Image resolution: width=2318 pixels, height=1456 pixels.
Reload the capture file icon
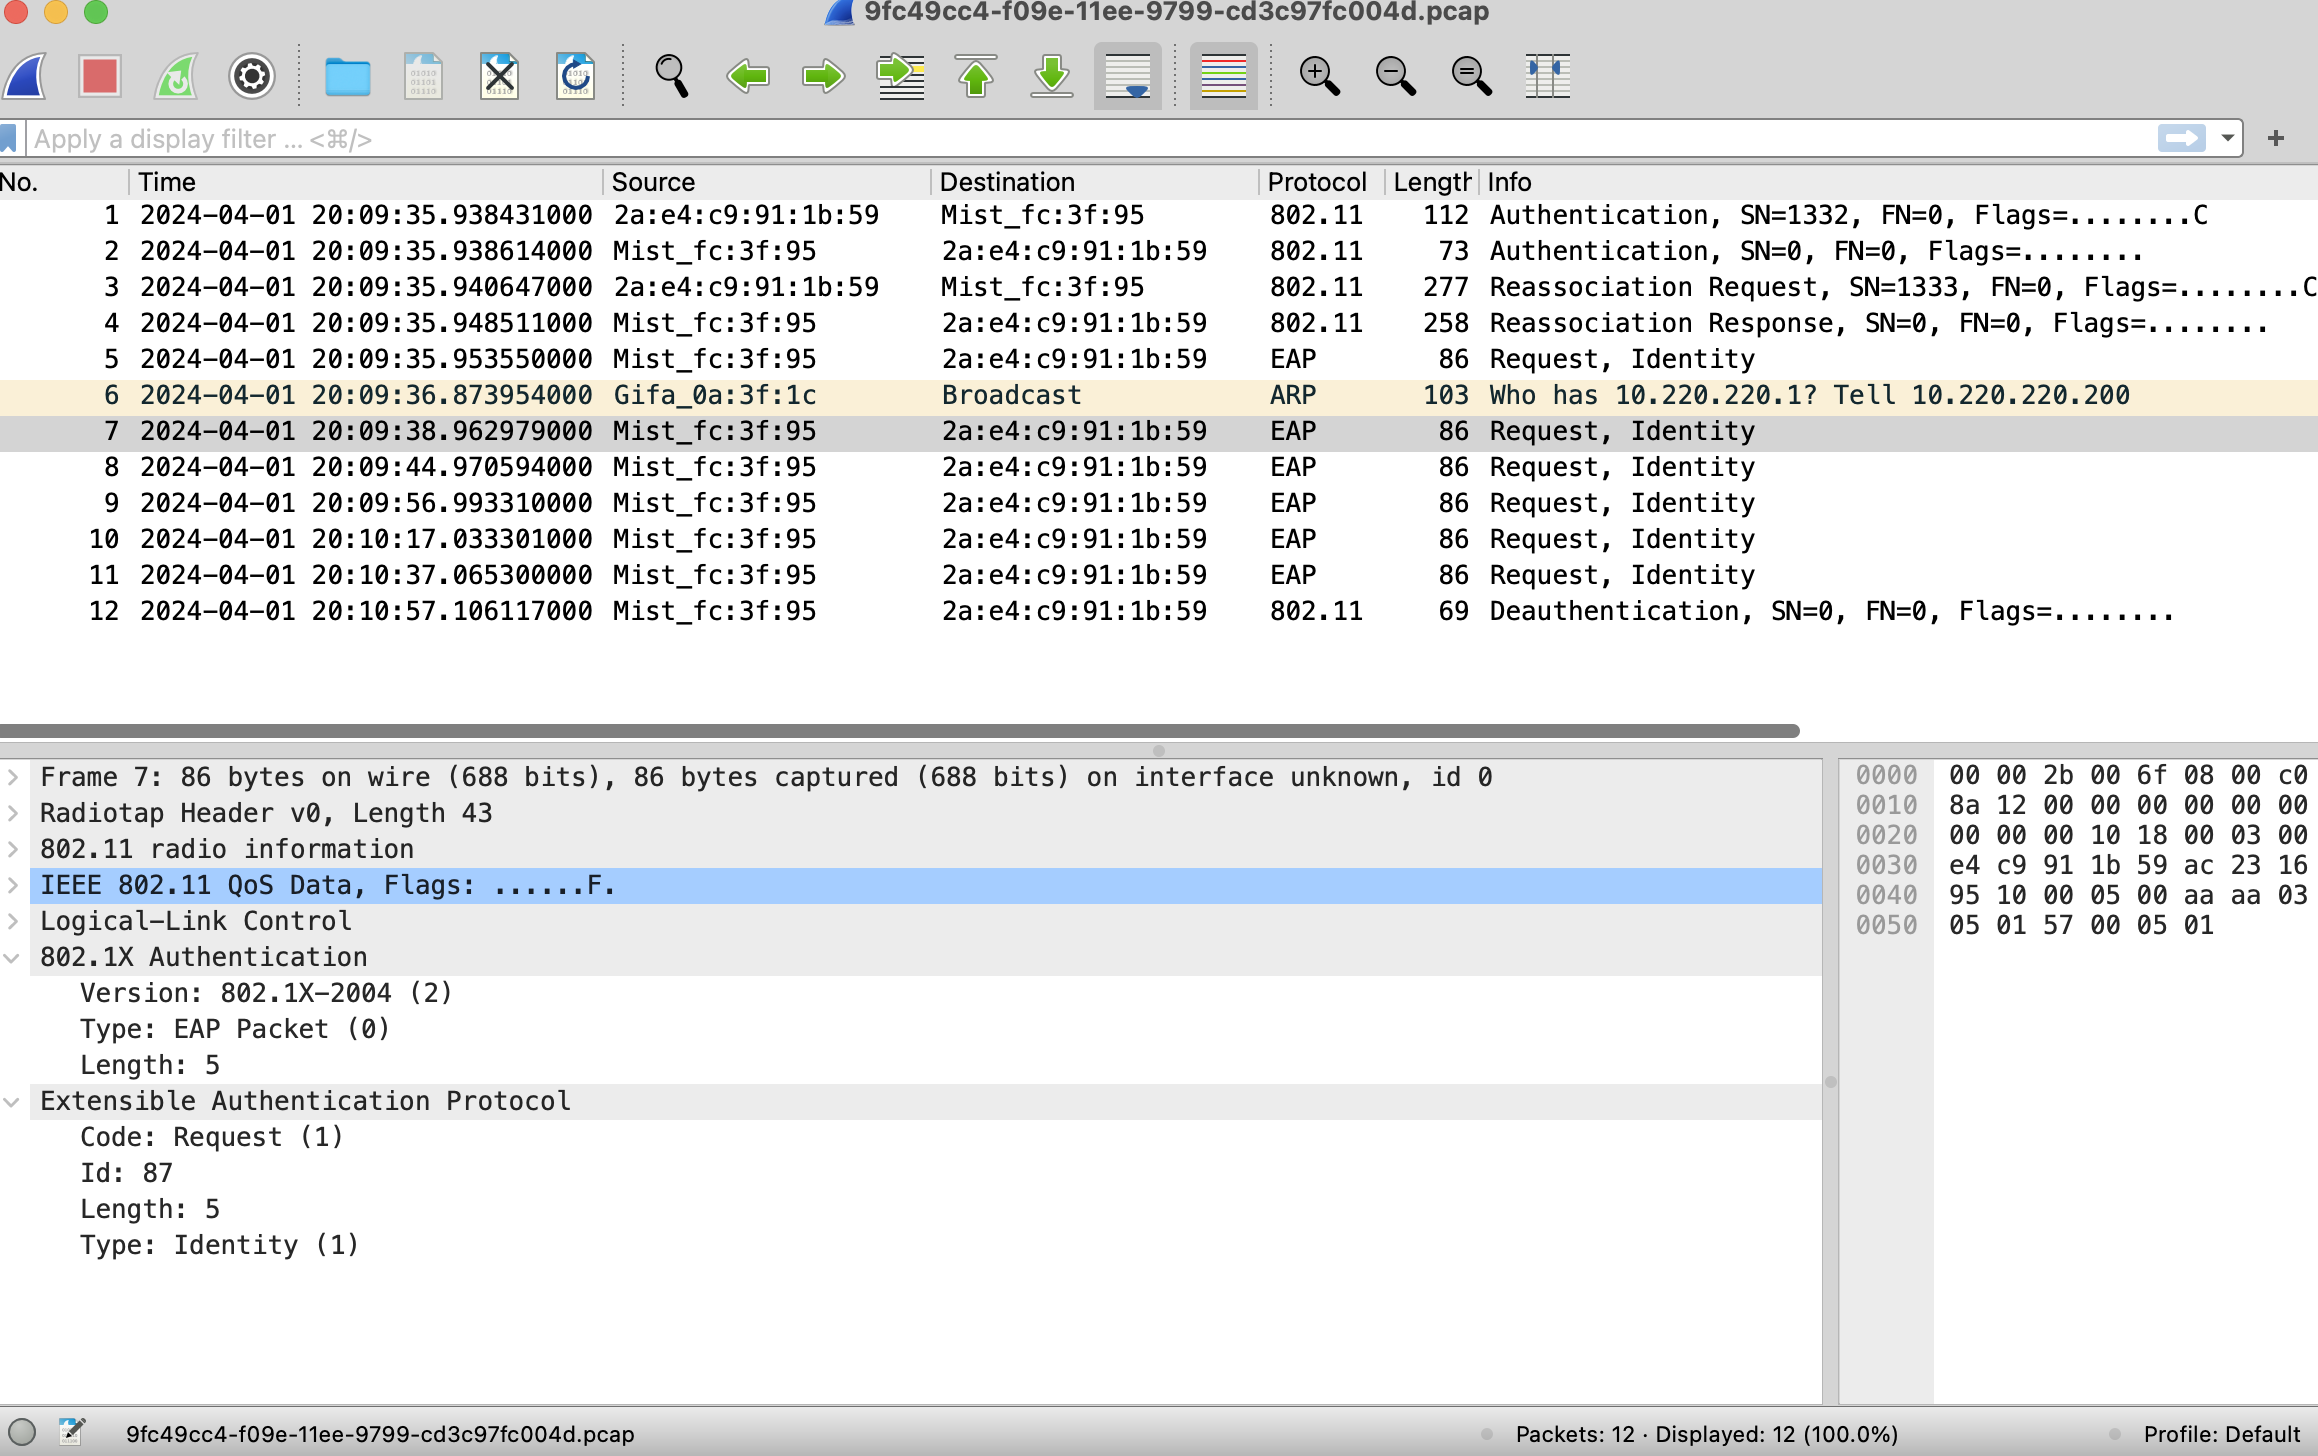575,76
